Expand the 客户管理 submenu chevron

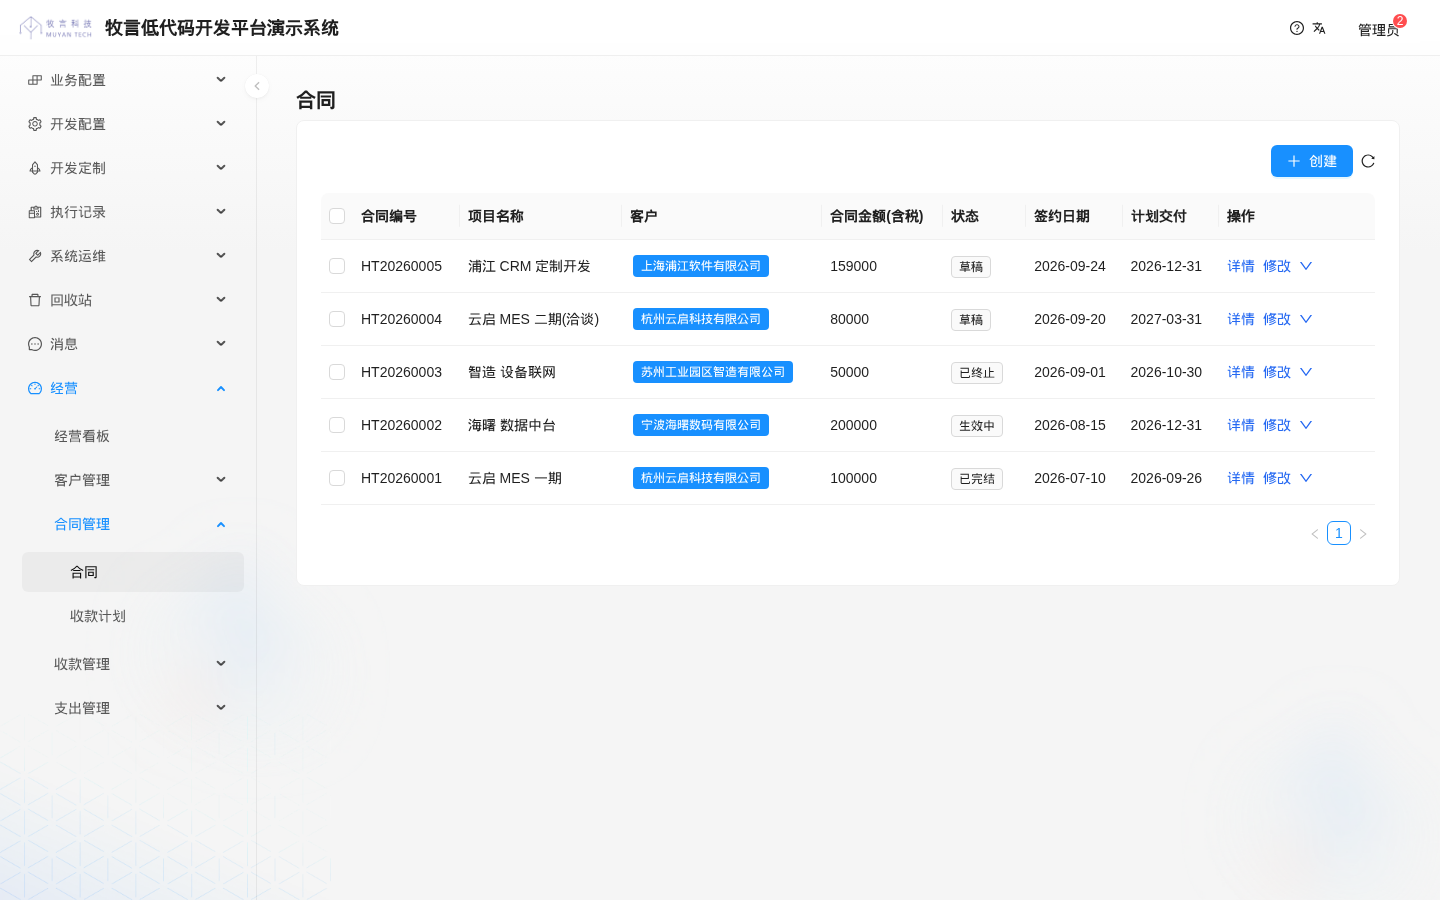[221, 480]
